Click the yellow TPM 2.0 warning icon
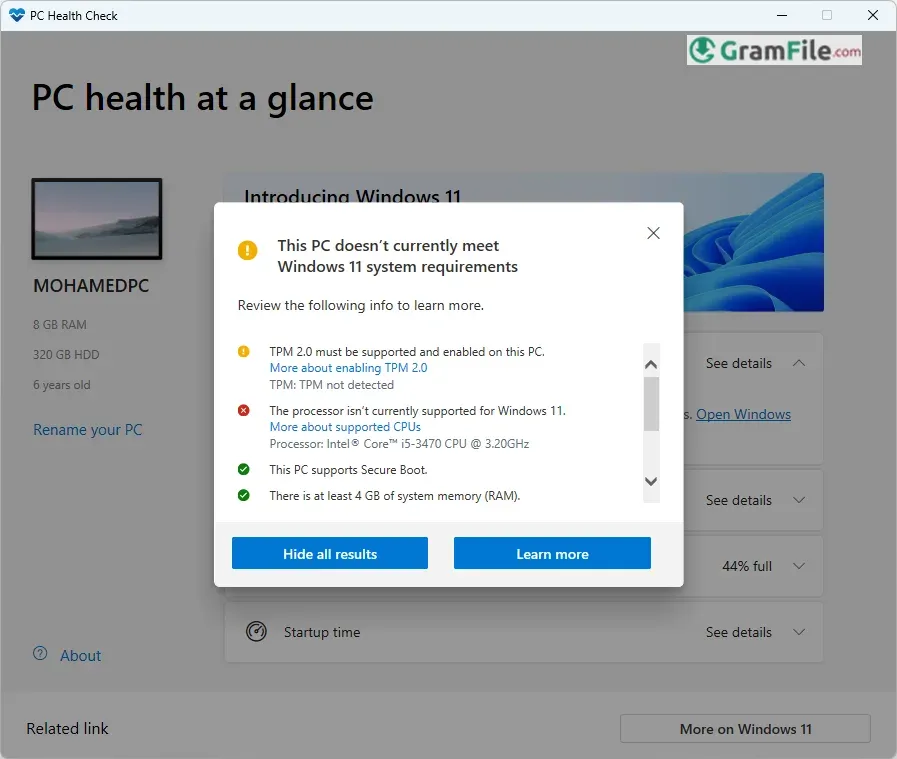897x759 pixels. [x=244, y=351]
